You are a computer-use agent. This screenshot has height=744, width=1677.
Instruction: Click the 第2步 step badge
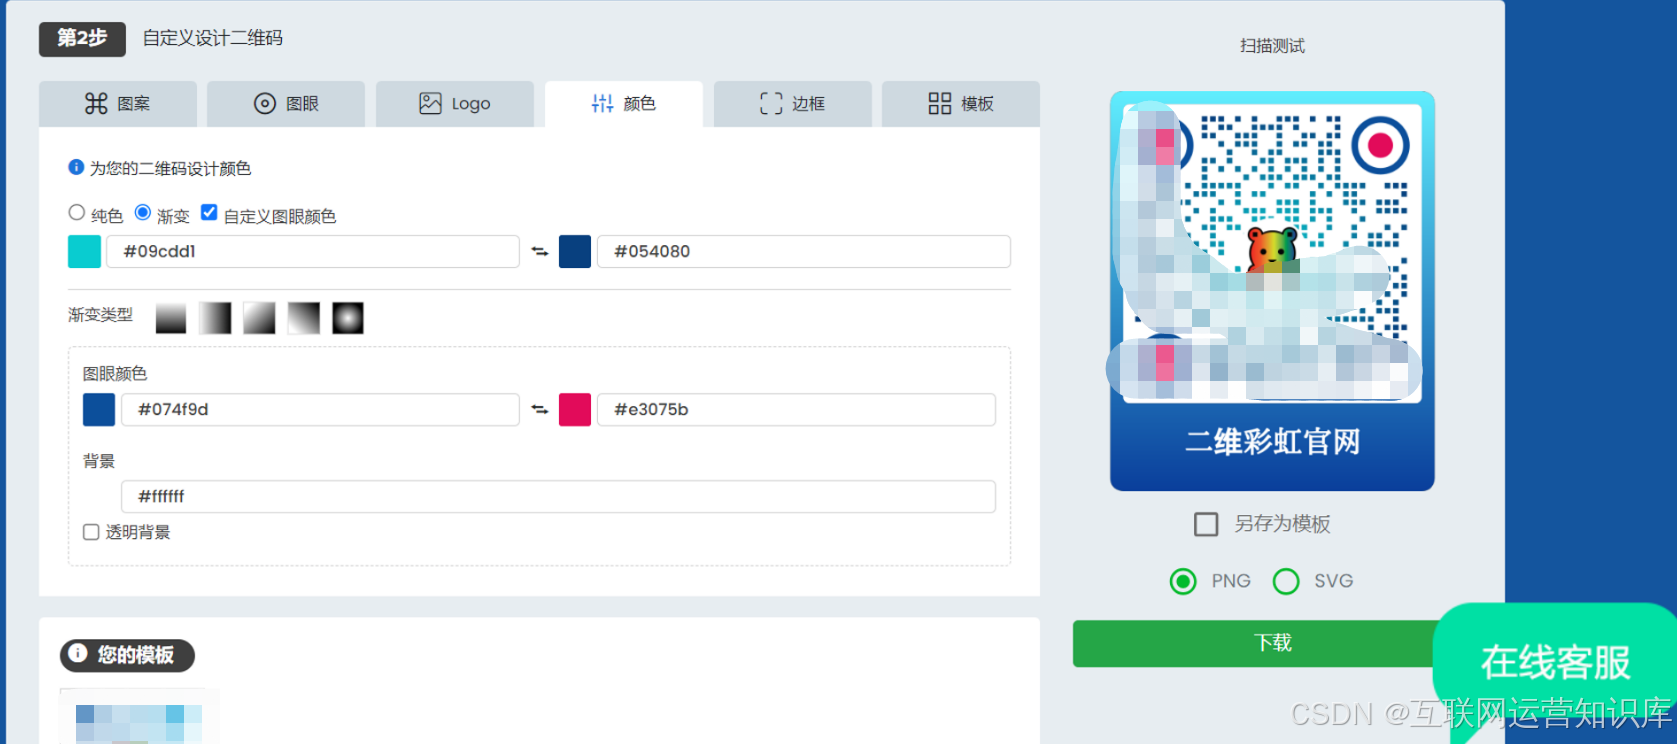(82, 39)
